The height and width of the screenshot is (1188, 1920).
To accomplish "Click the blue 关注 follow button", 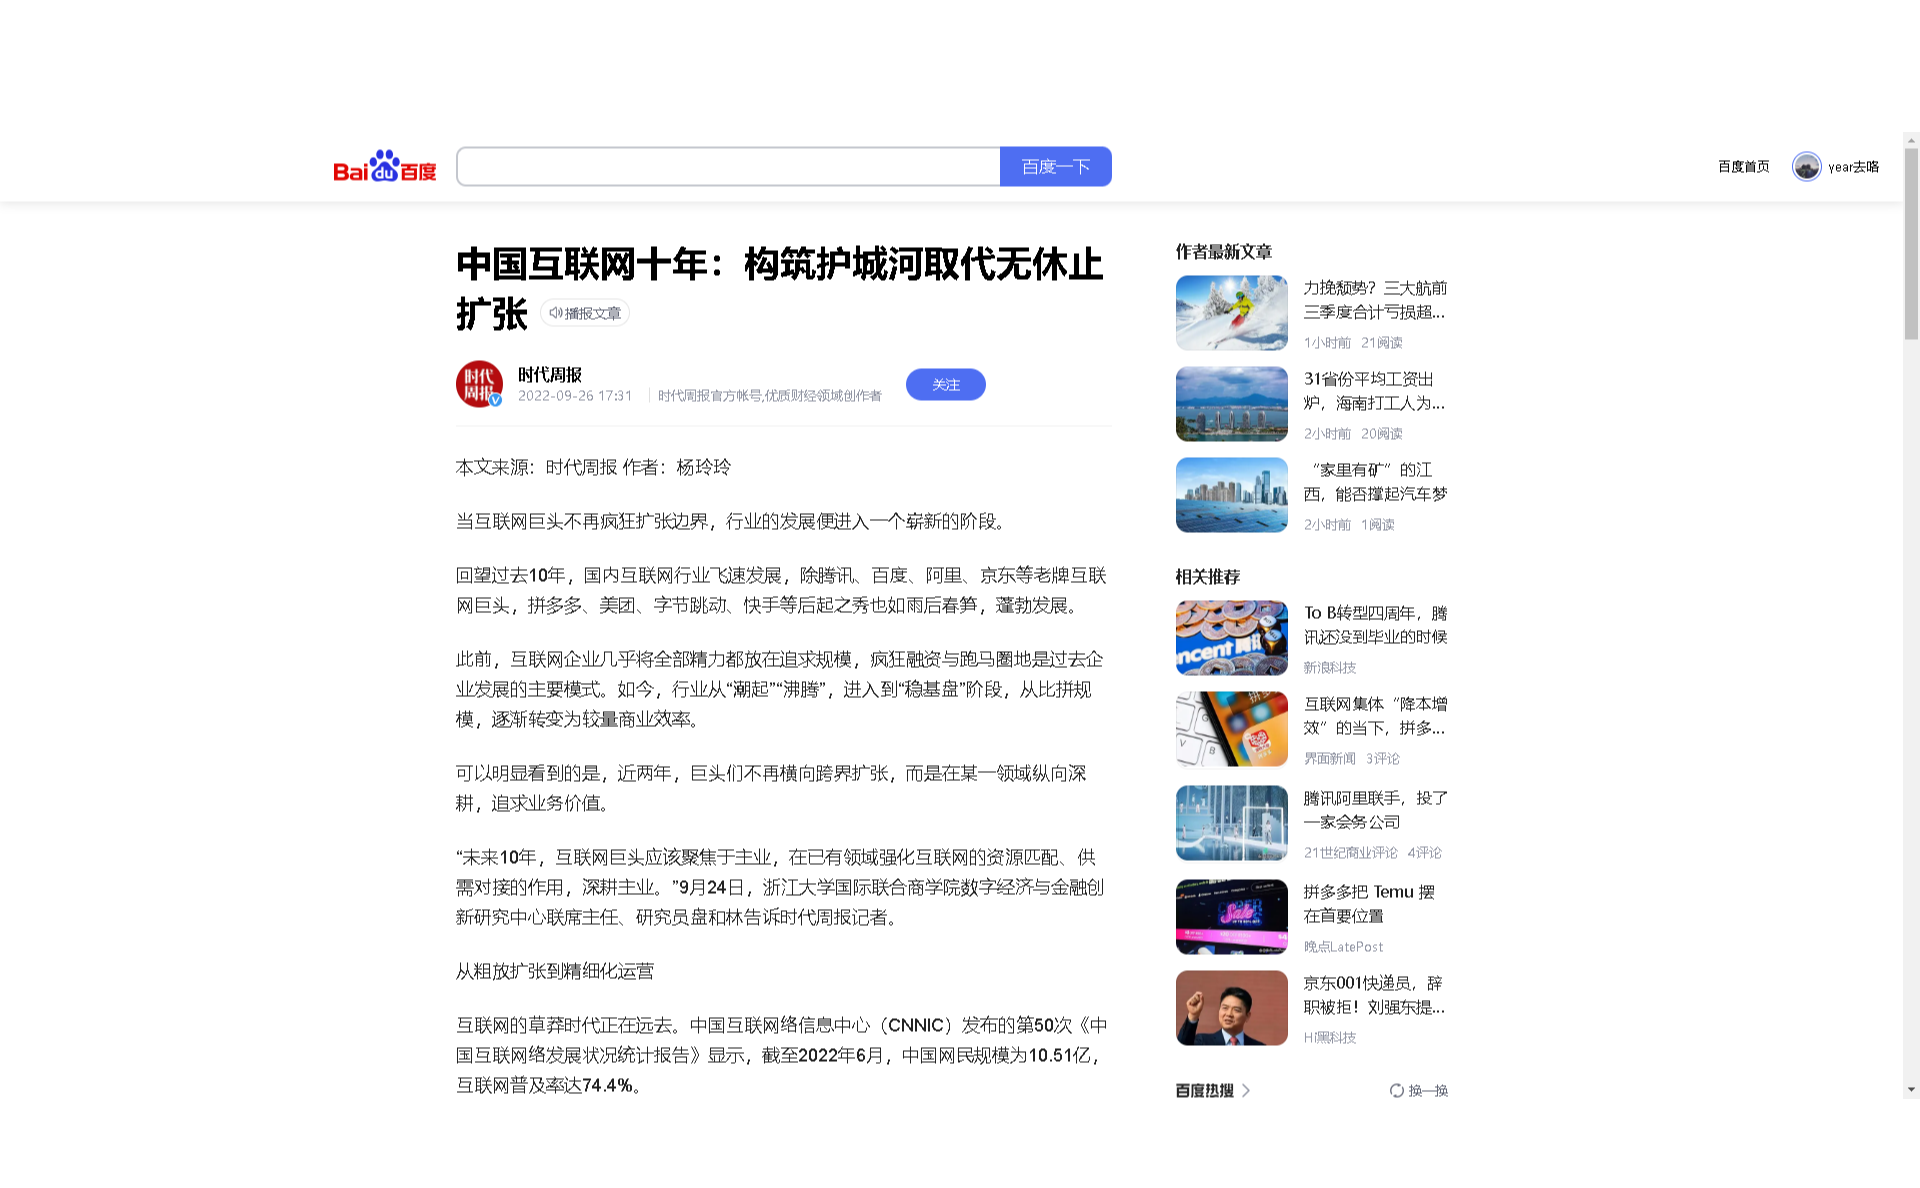I will pos(945,384).
